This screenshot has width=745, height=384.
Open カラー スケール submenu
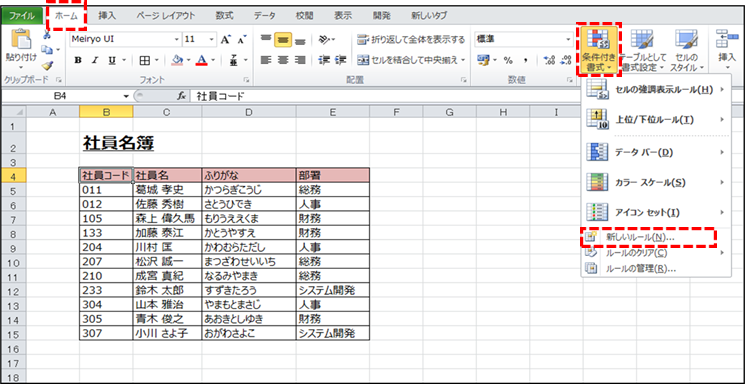click(656, 182)
